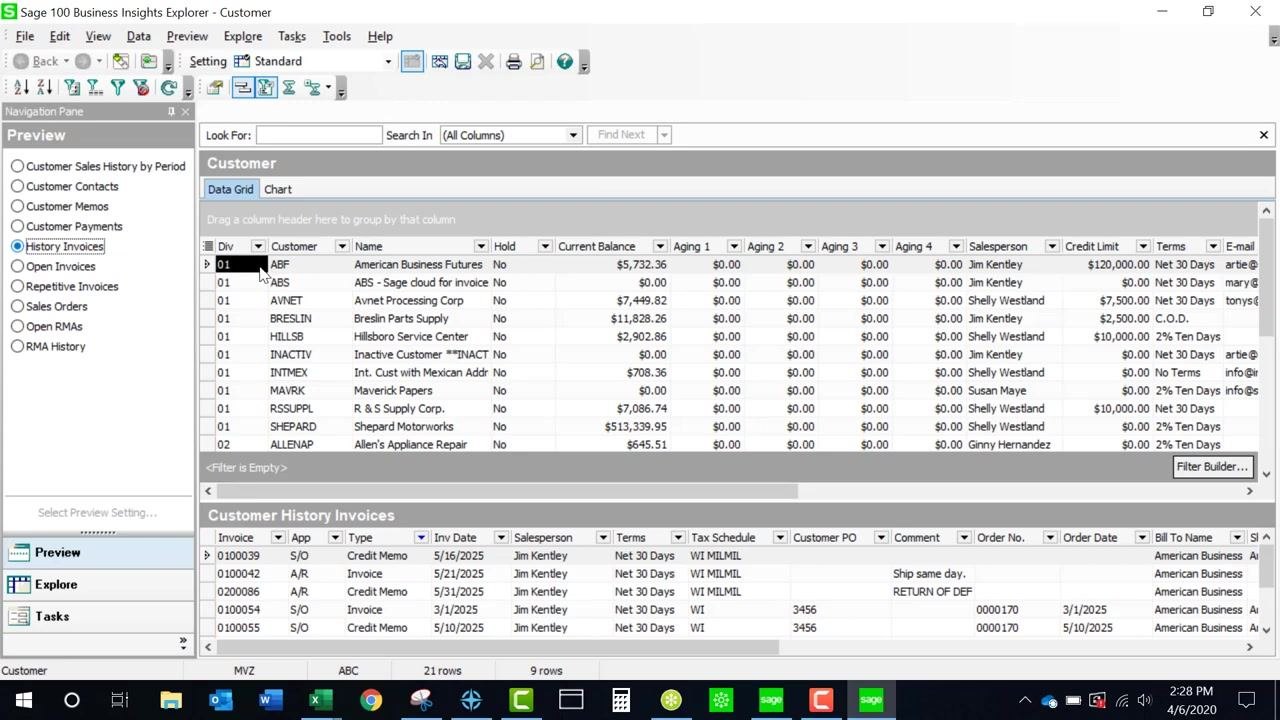Refresh the data view

[x=168, y=88]
